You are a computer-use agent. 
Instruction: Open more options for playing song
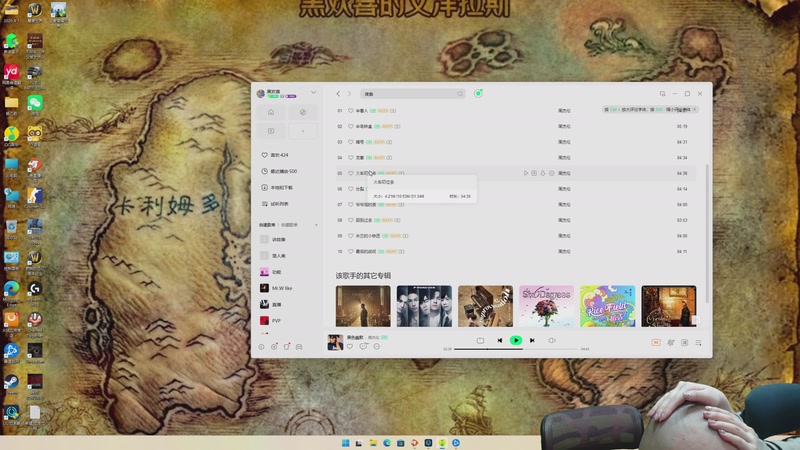pyautogui.click(x=377, y=346)
